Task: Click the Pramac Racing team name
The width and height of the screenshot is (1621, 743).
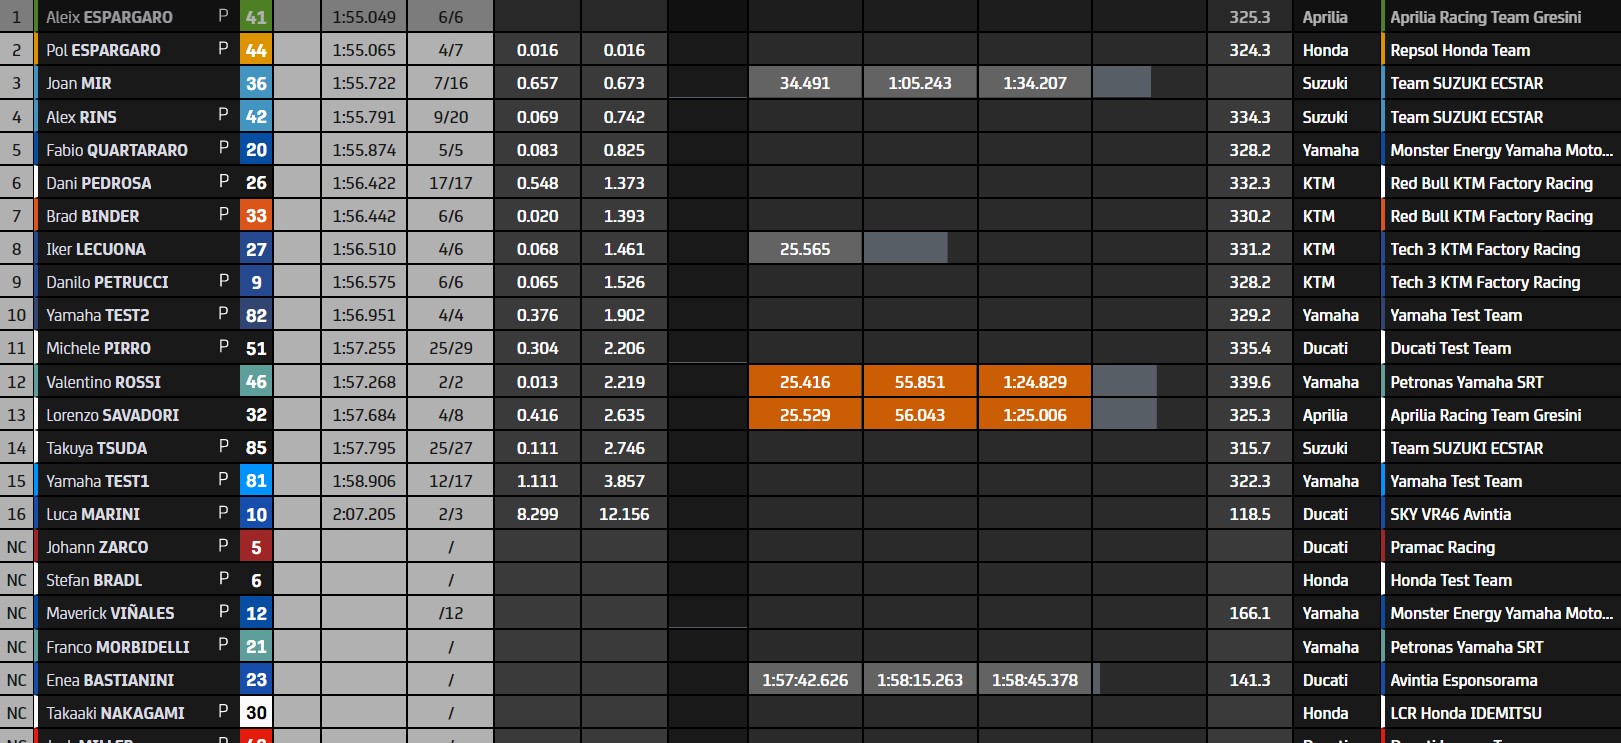Action: point(1442,547)
